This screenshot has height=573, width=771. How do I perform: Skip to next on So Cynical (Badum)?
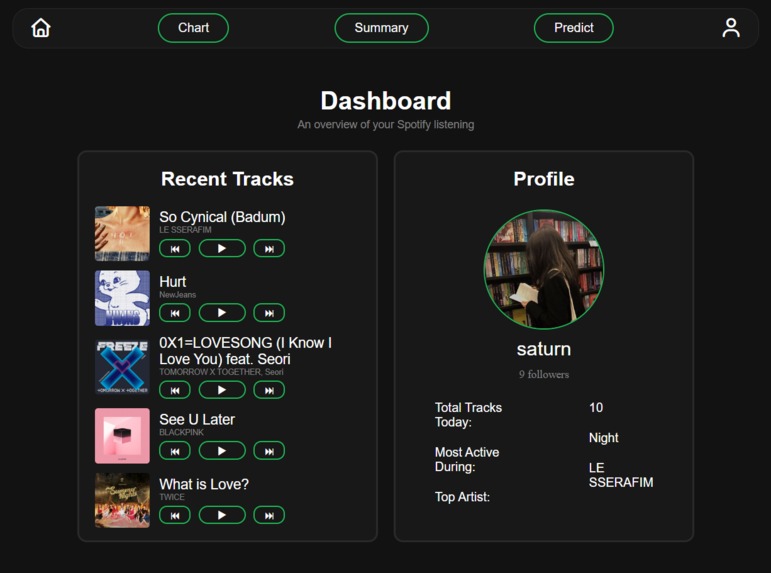(269, 248)
